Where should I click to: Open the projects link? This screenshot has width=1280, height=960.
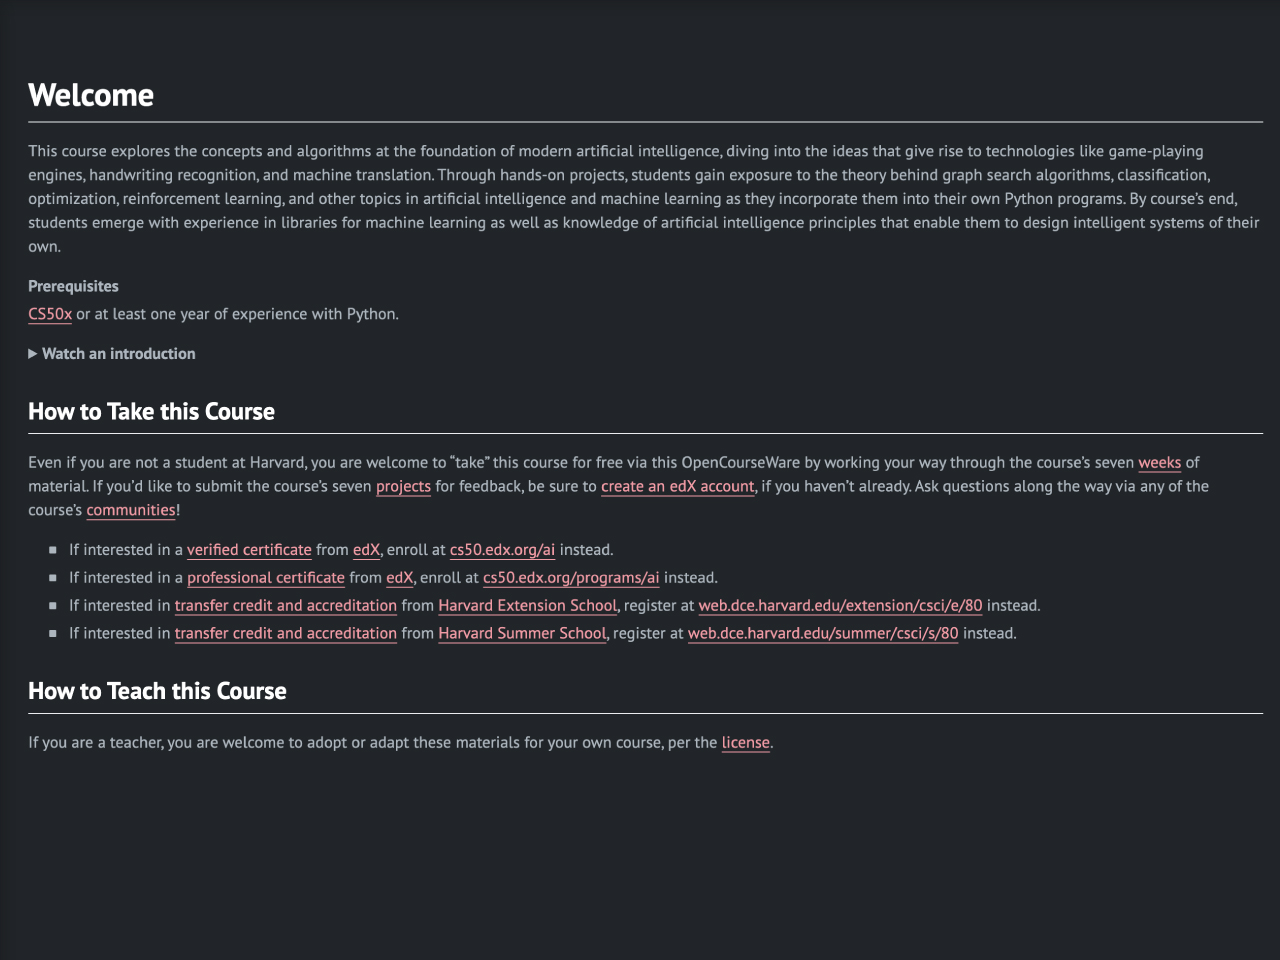403,487
